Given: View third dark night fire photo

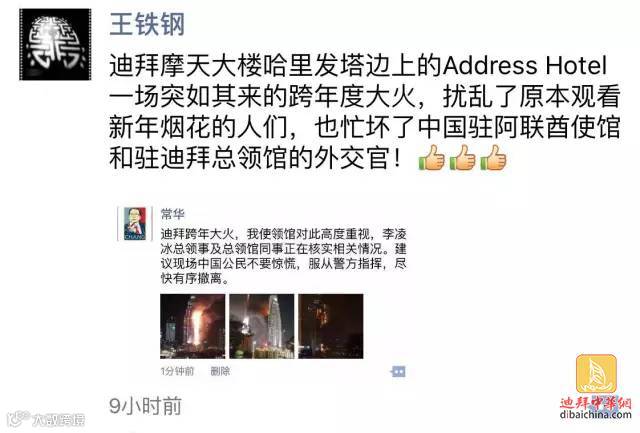Looking at the screenshot, I should (331, 326).
